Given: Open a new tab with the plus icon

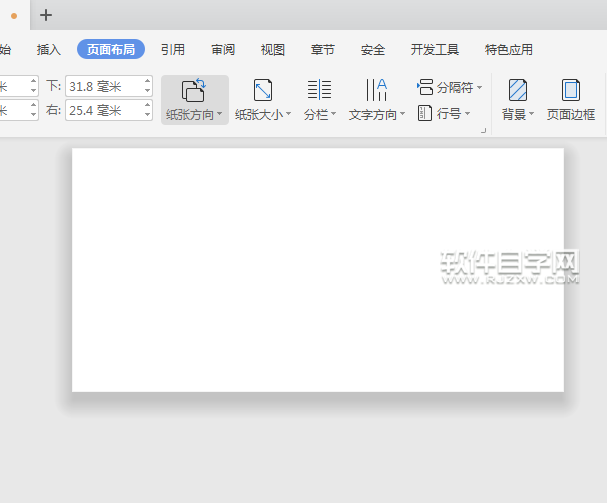Looking at the screenshot, I should click(x=46, y=15).
